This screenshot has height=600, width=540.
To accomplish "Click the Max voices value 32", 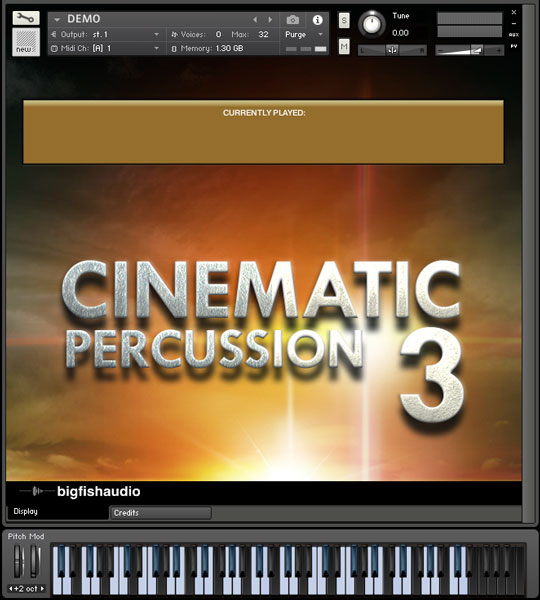I will coord(263,34).
